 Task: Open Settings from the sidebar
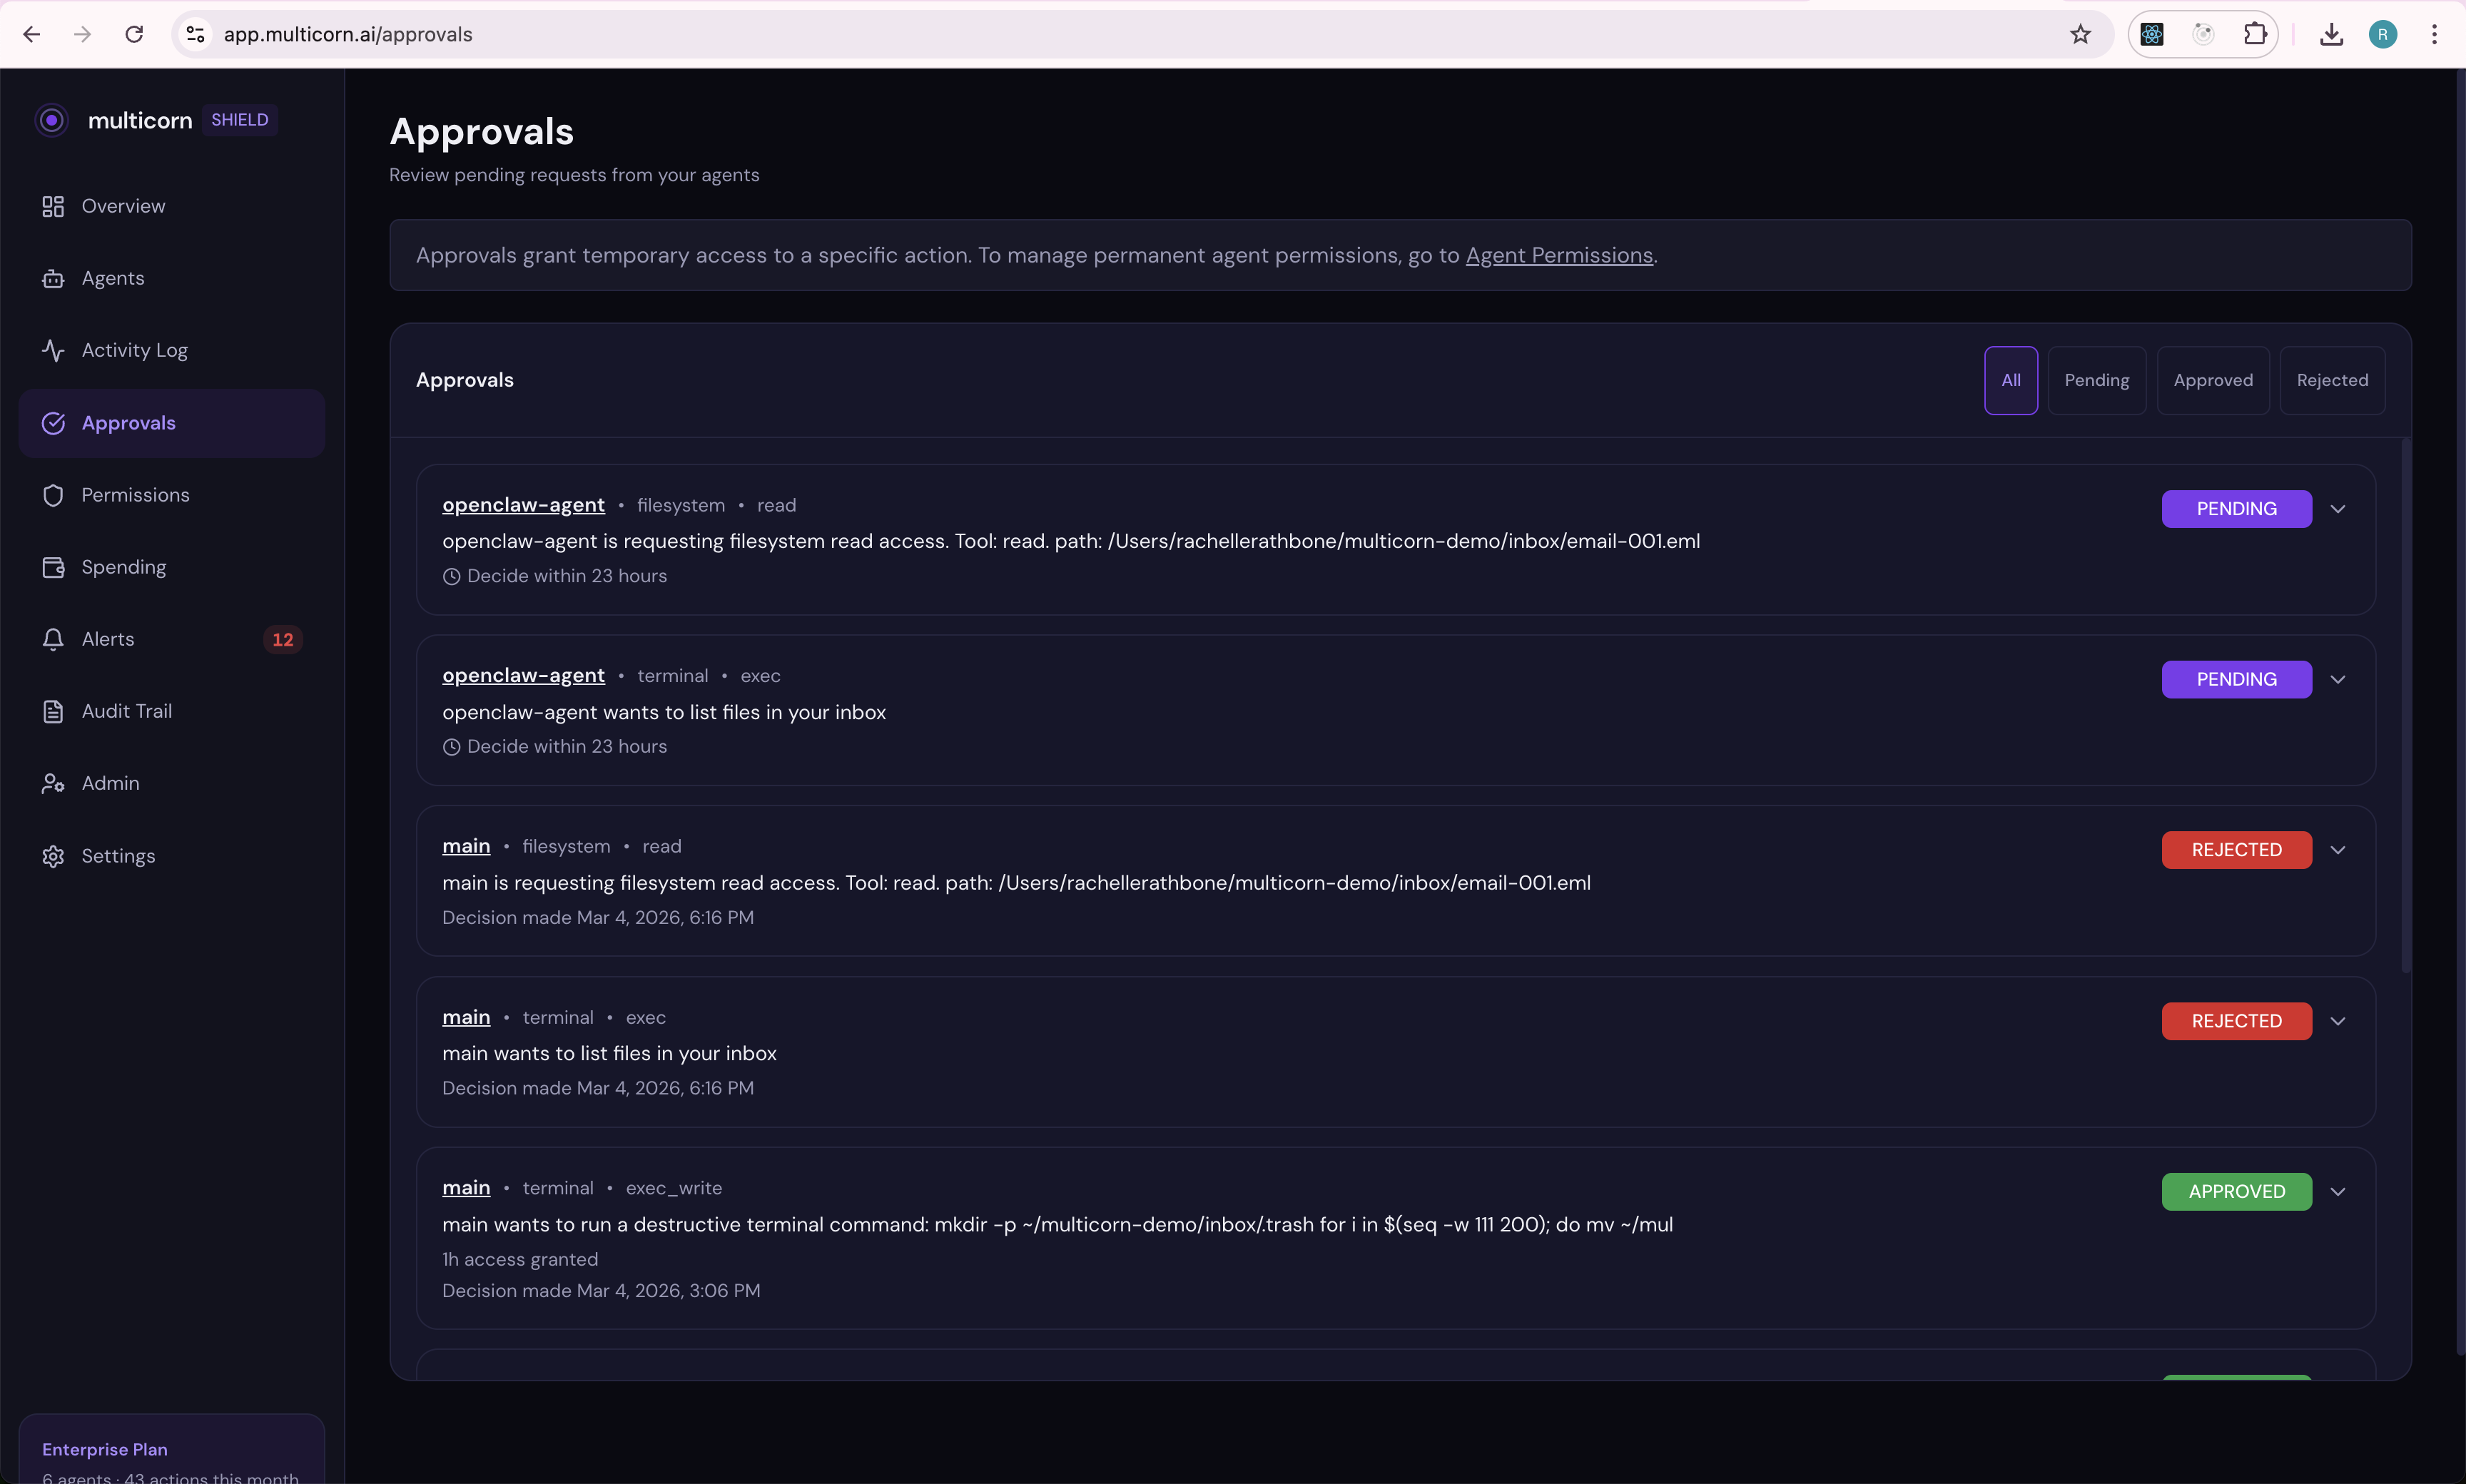pos(118,855)
